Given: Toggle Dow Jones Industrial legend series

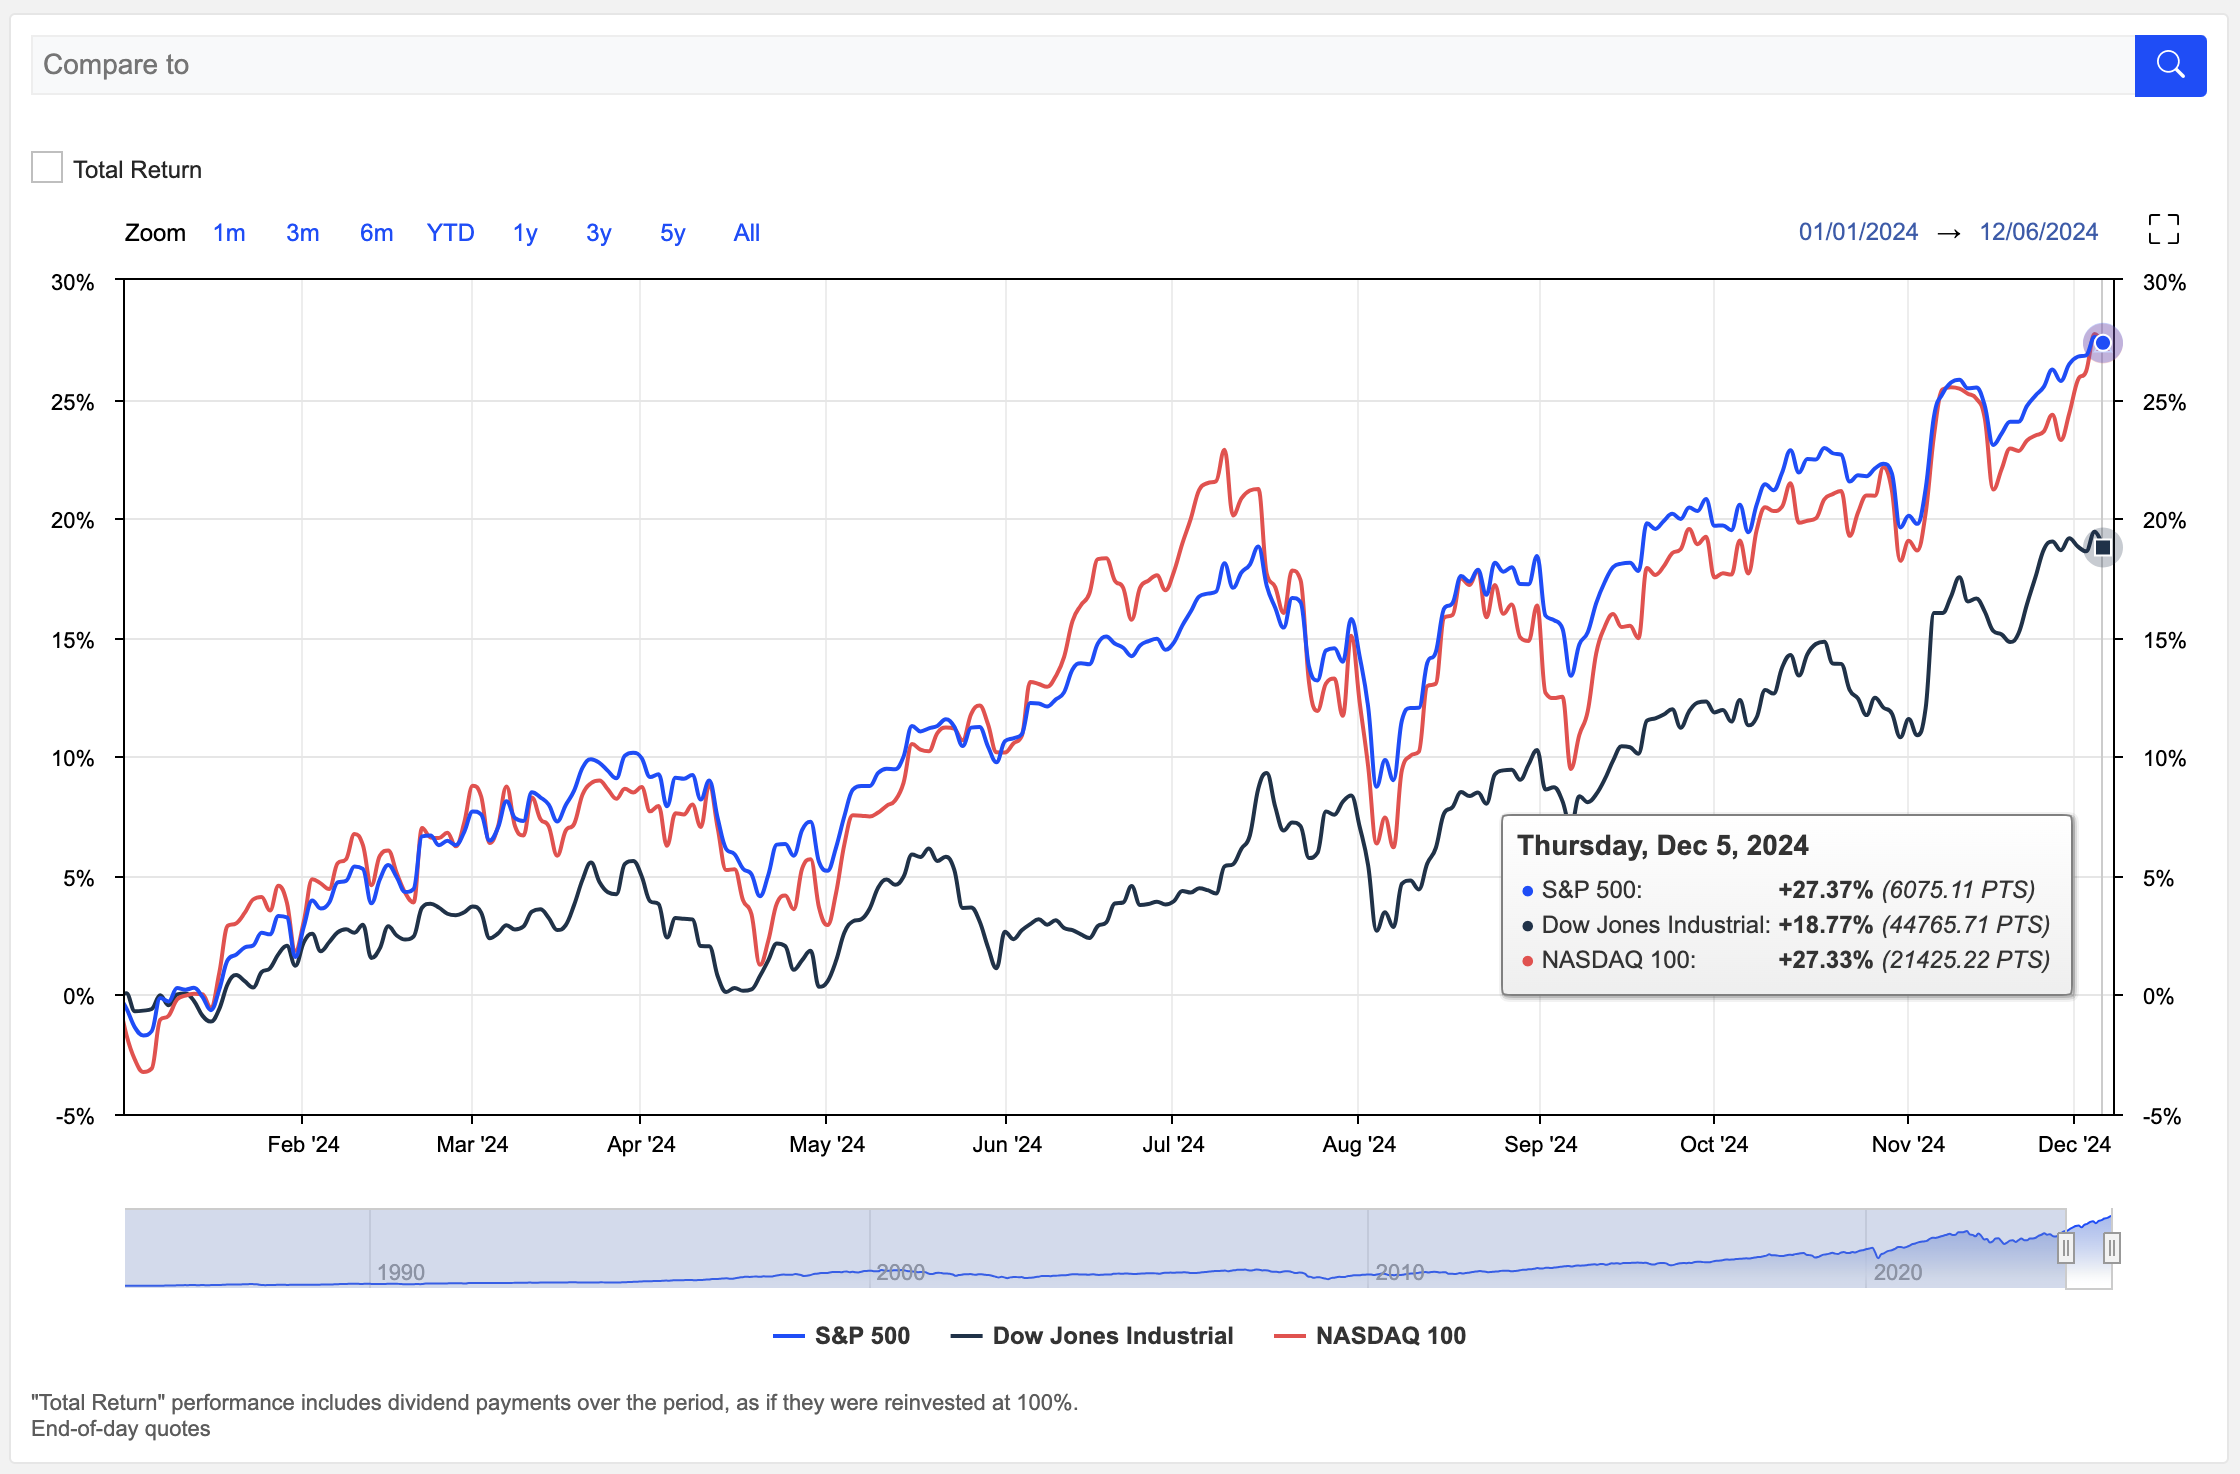Looking at the screenshot, I should 1091,1336.
